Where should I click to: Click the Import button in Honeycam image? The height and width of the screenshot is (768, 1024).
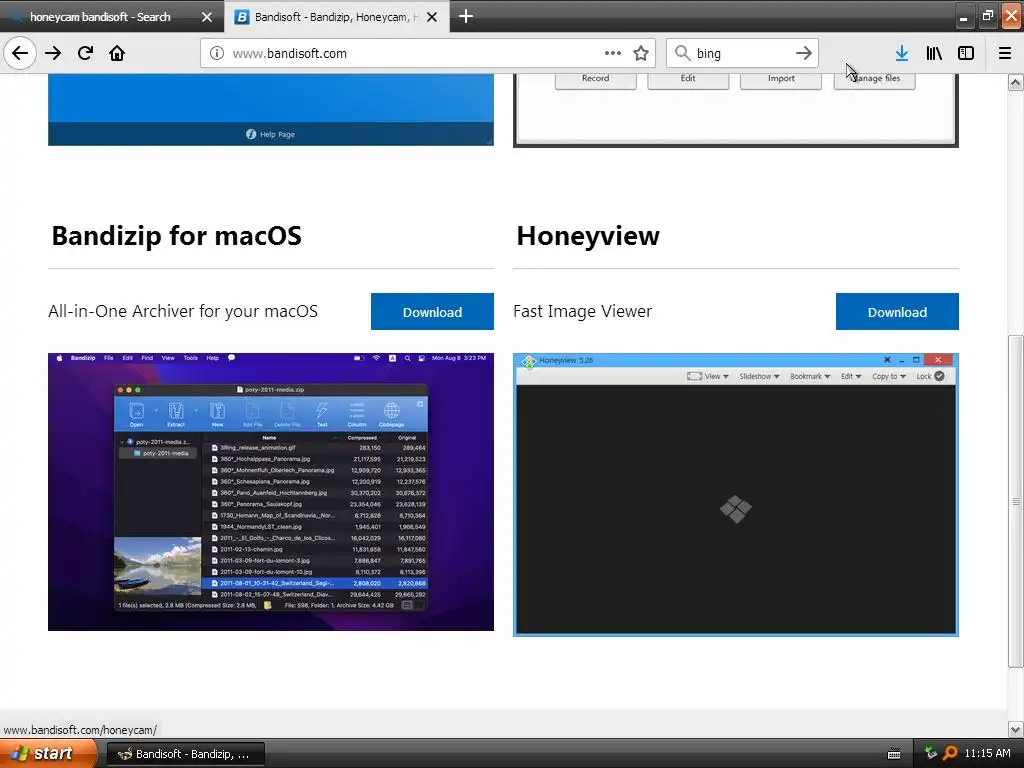[781, 79]
